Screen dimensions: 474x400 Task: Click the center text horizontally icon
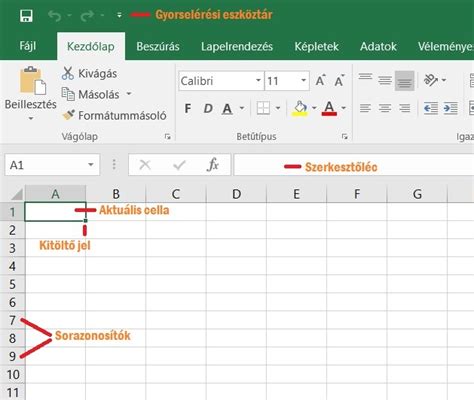tap(385, 108)
